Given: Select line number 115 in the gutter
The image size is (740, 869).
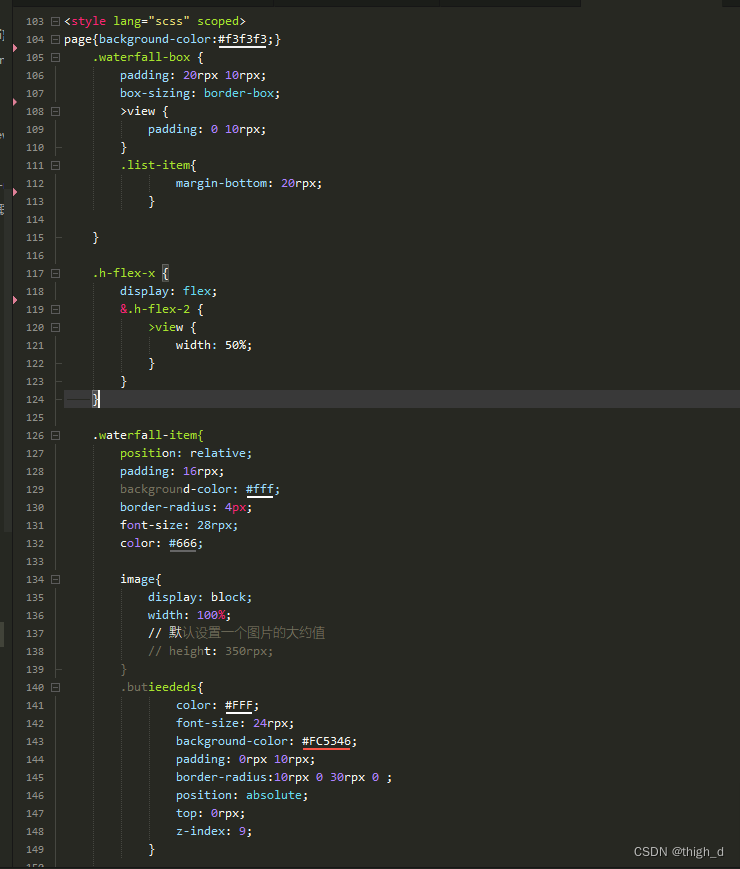Looking at the screenshot, I should pyautogui.click(x=35, y=237).
